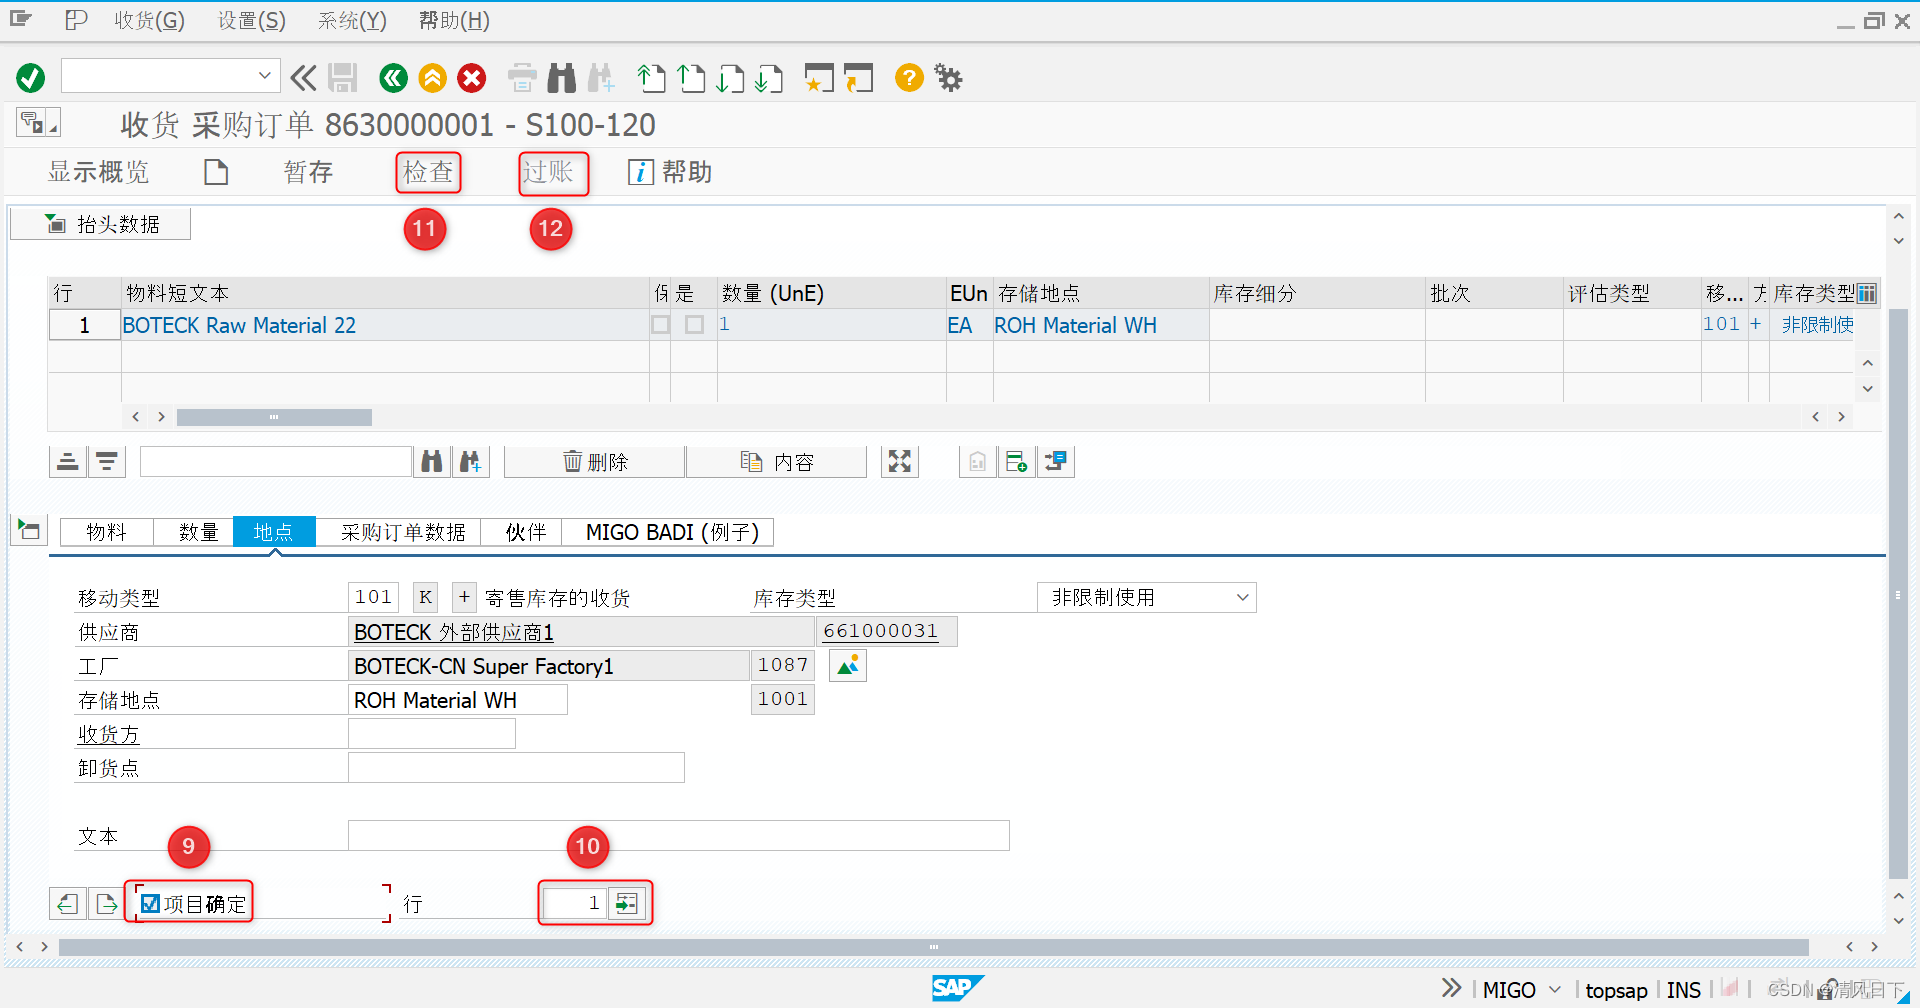Click the 检查 check button
The image size is (1920, 1008).
coord(428,172)
